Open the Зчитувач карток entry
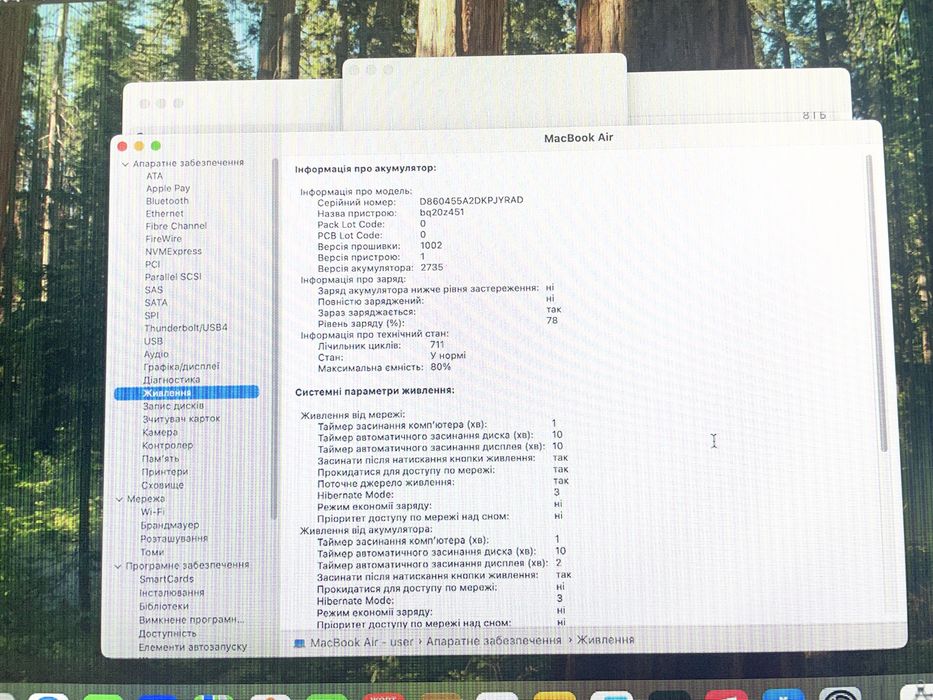933x700 pixels. point(181,419)
